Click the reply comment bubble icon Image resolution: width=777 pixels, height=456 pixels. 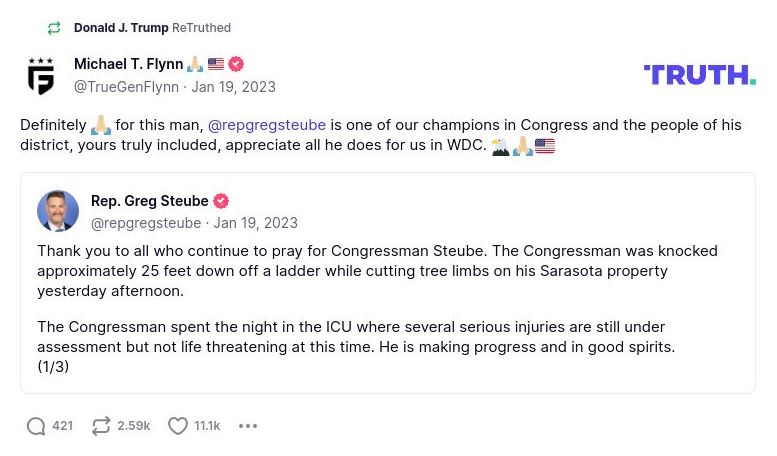pyautogui.click(x=36, y=426)
